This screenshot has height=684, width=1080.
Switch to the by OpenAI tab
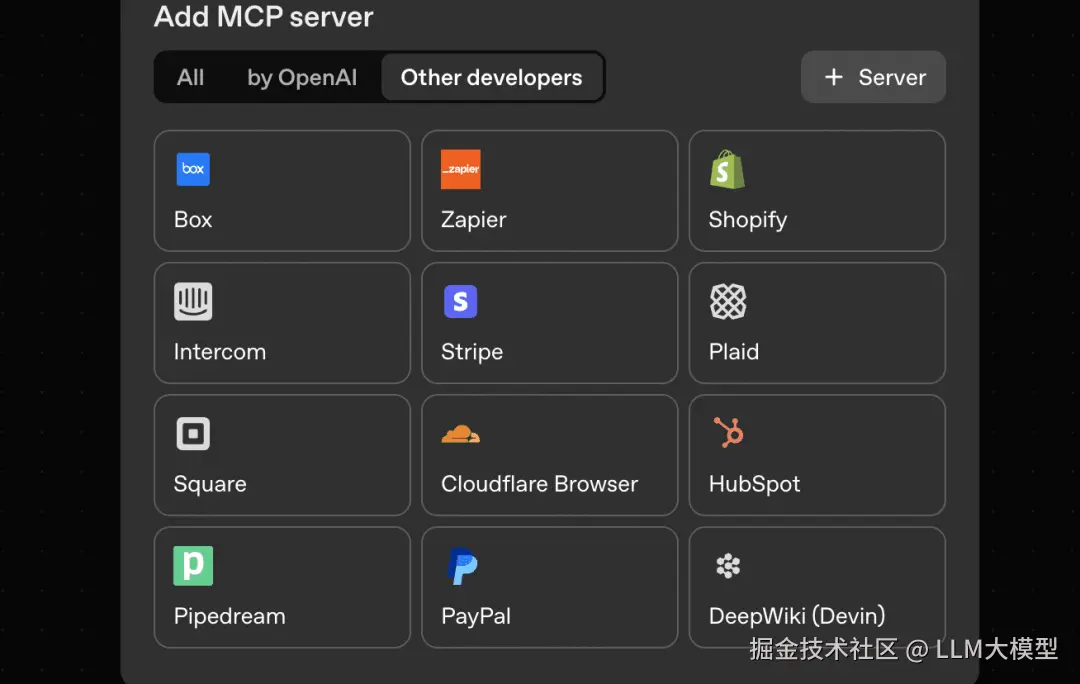click(302, 77)
